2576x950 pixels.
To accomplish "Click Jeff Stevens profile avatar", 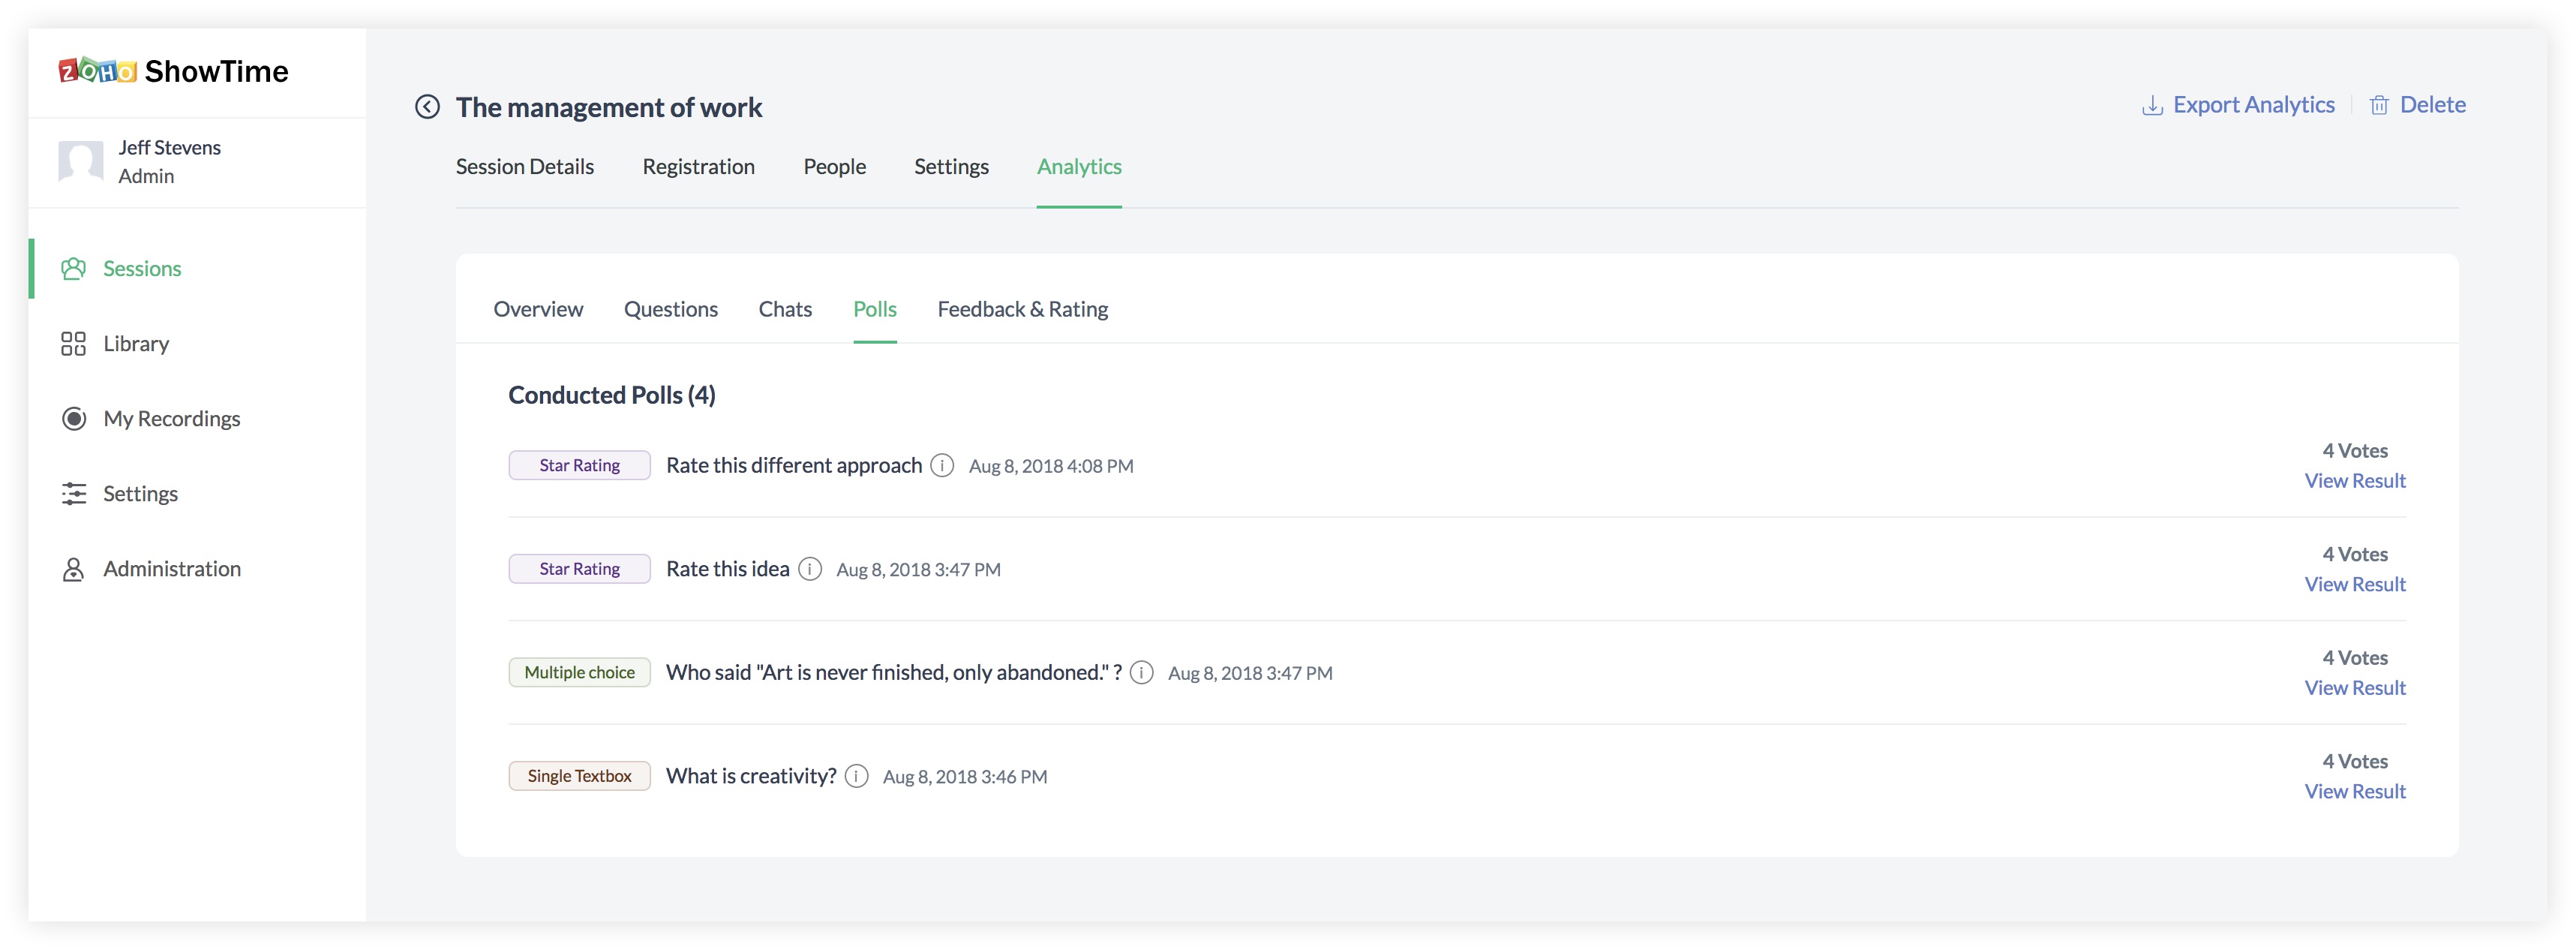I will (81, 161).
